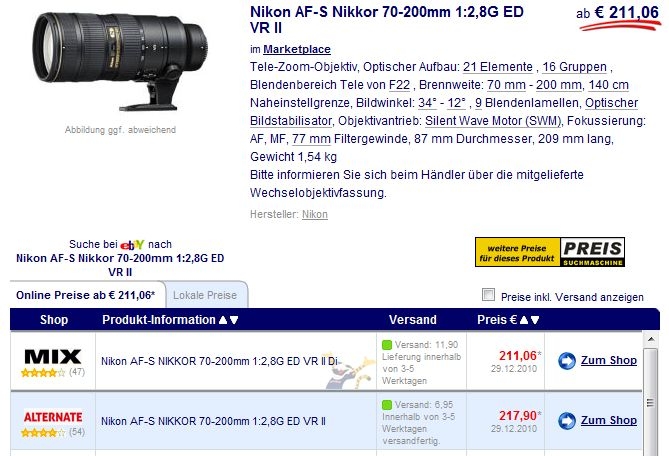The width and height of the screenshot is (669, 456).
Task: Click the blue arrow icon in MIX row
Action: coord(567,361)
